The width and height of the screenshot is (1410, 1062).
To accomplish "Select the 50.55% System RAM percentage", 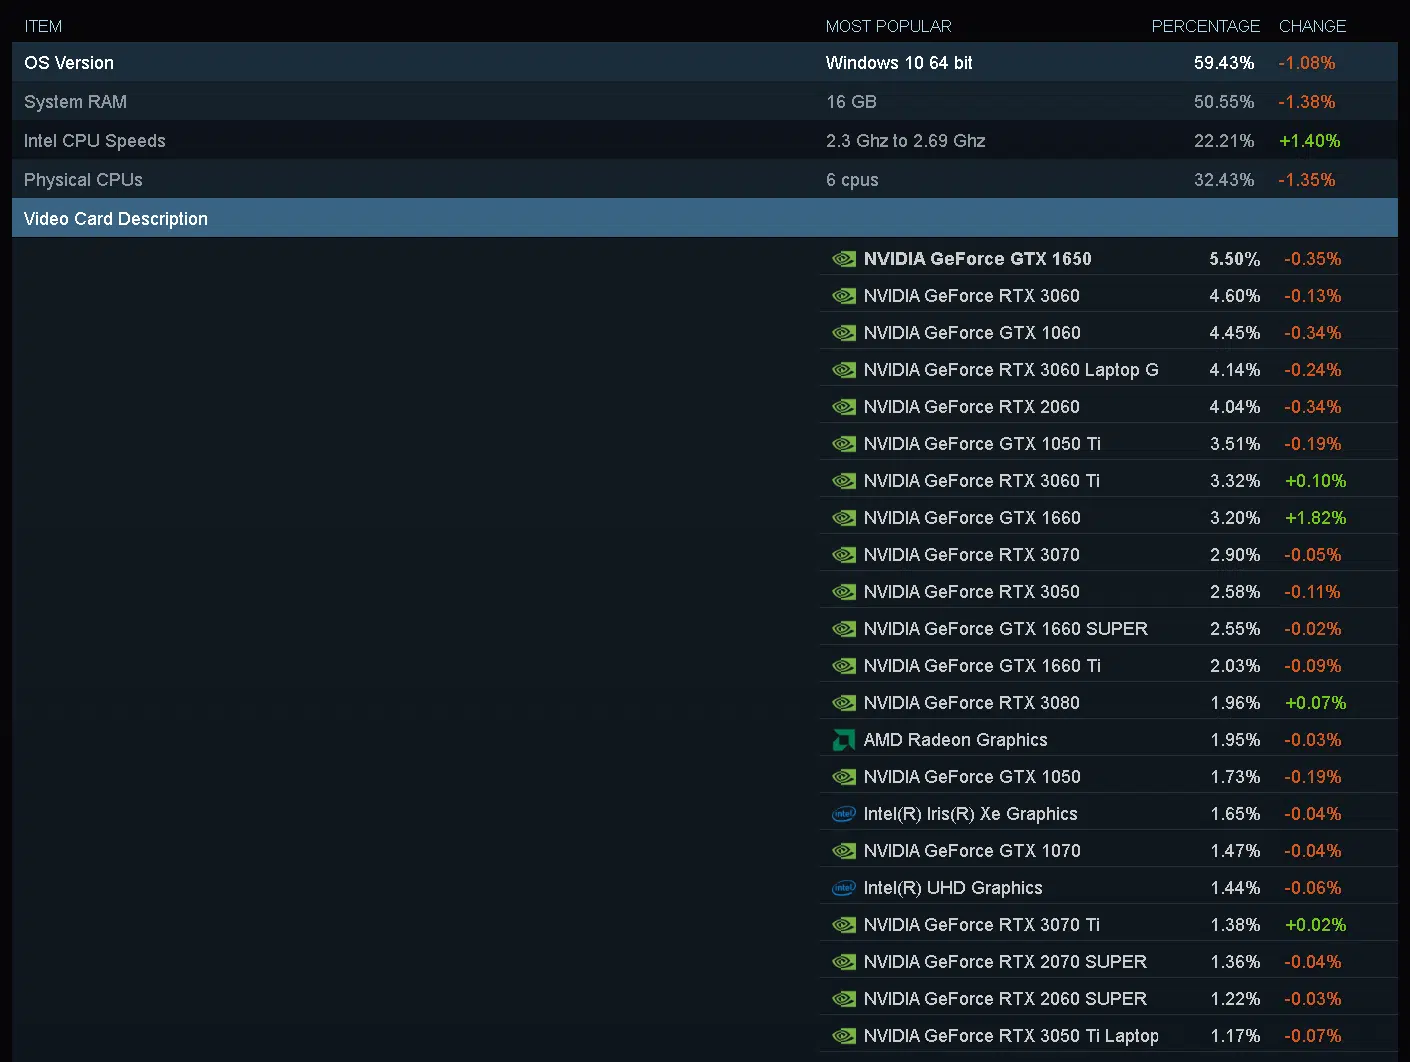I will coord(1224,102).
